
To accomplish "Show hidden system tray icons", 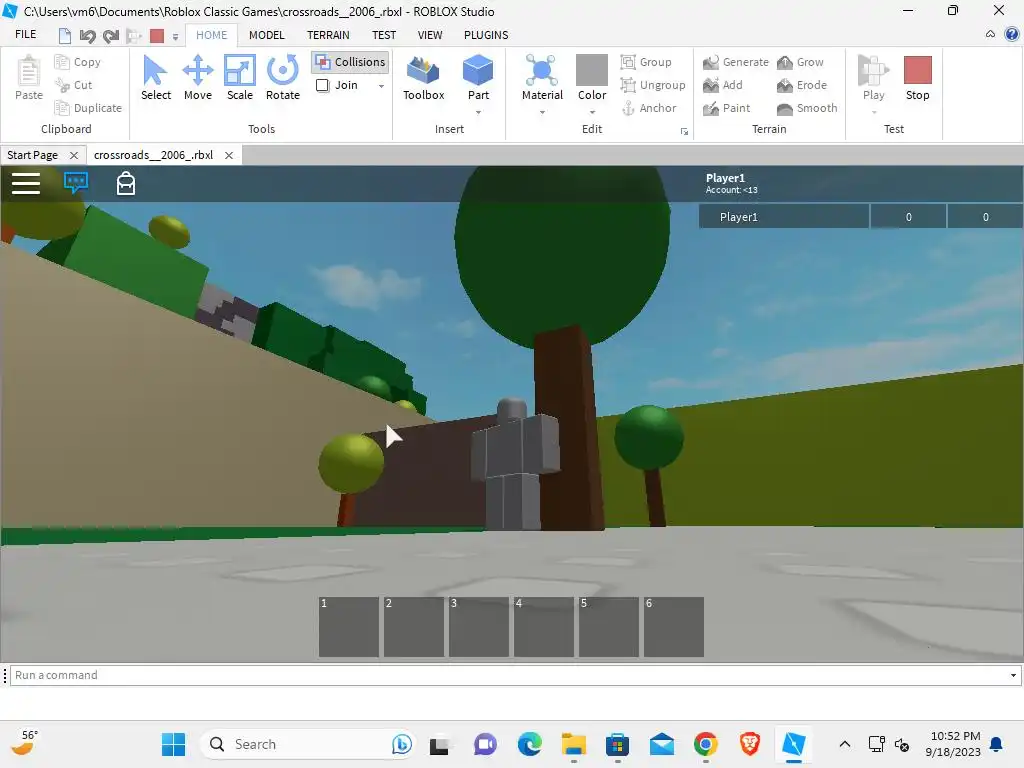I will (x=844, y=744).
